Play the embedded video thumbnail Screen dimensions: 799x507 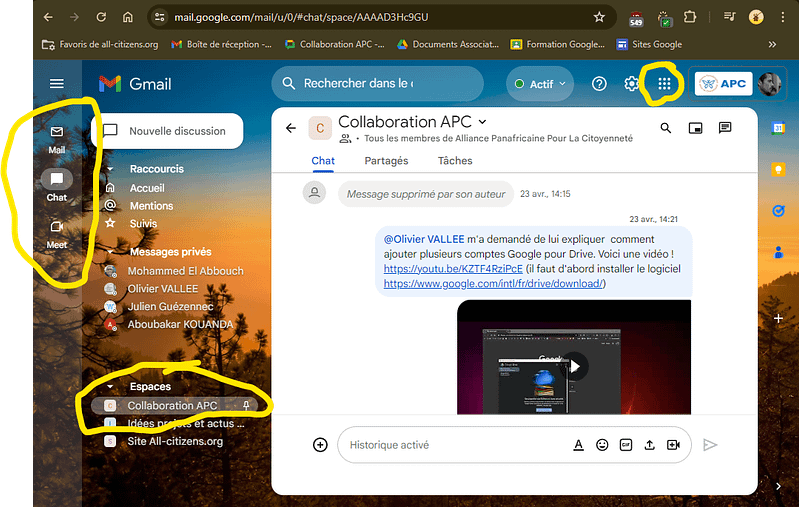(574, 366)
